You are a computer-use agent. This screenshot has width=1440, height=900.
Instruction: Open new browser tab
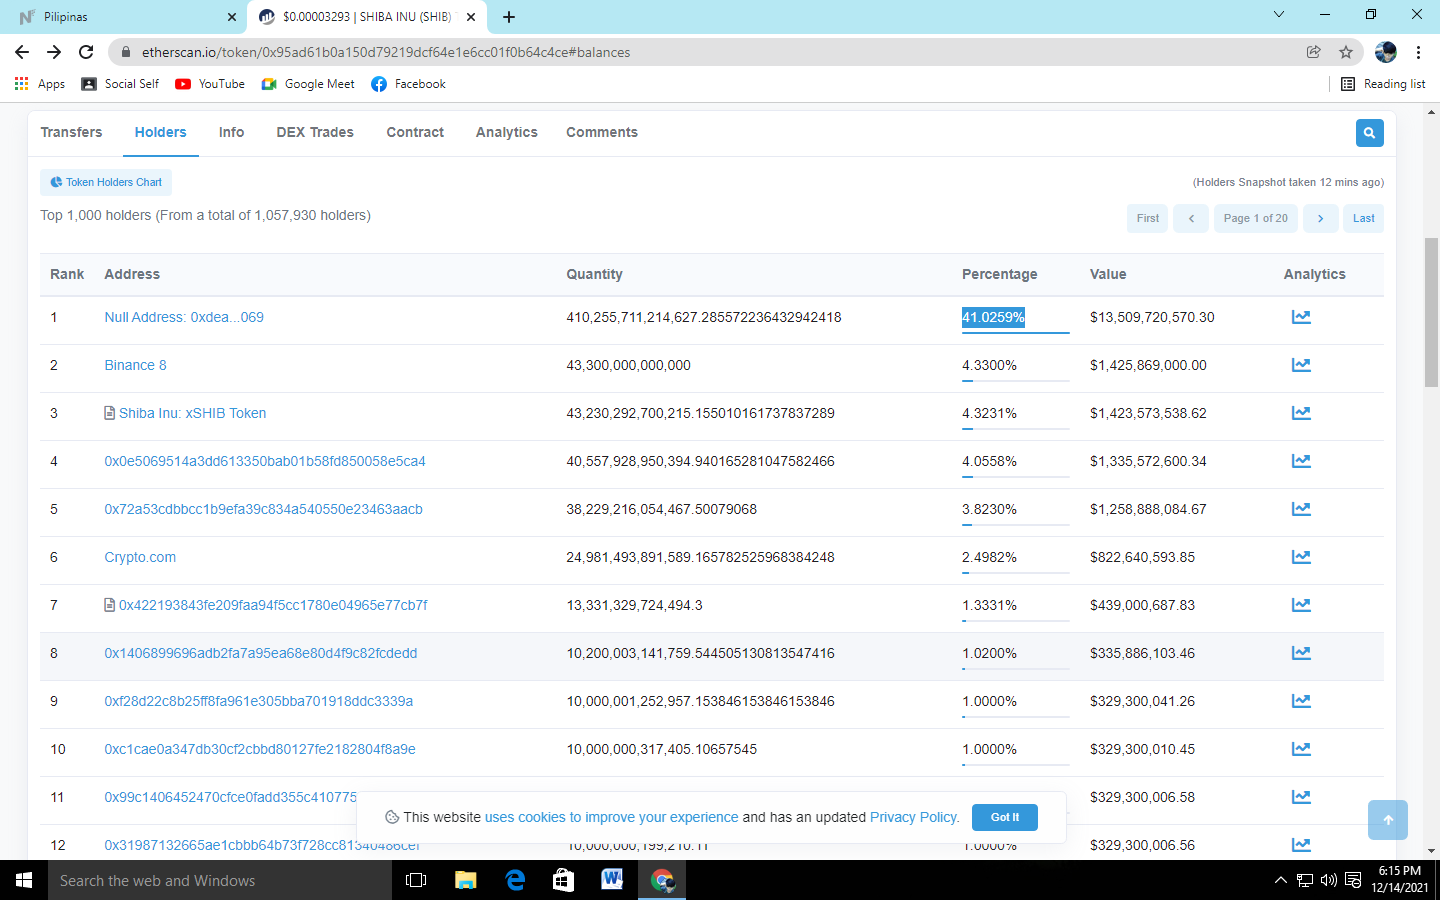[x=509, y=17]
